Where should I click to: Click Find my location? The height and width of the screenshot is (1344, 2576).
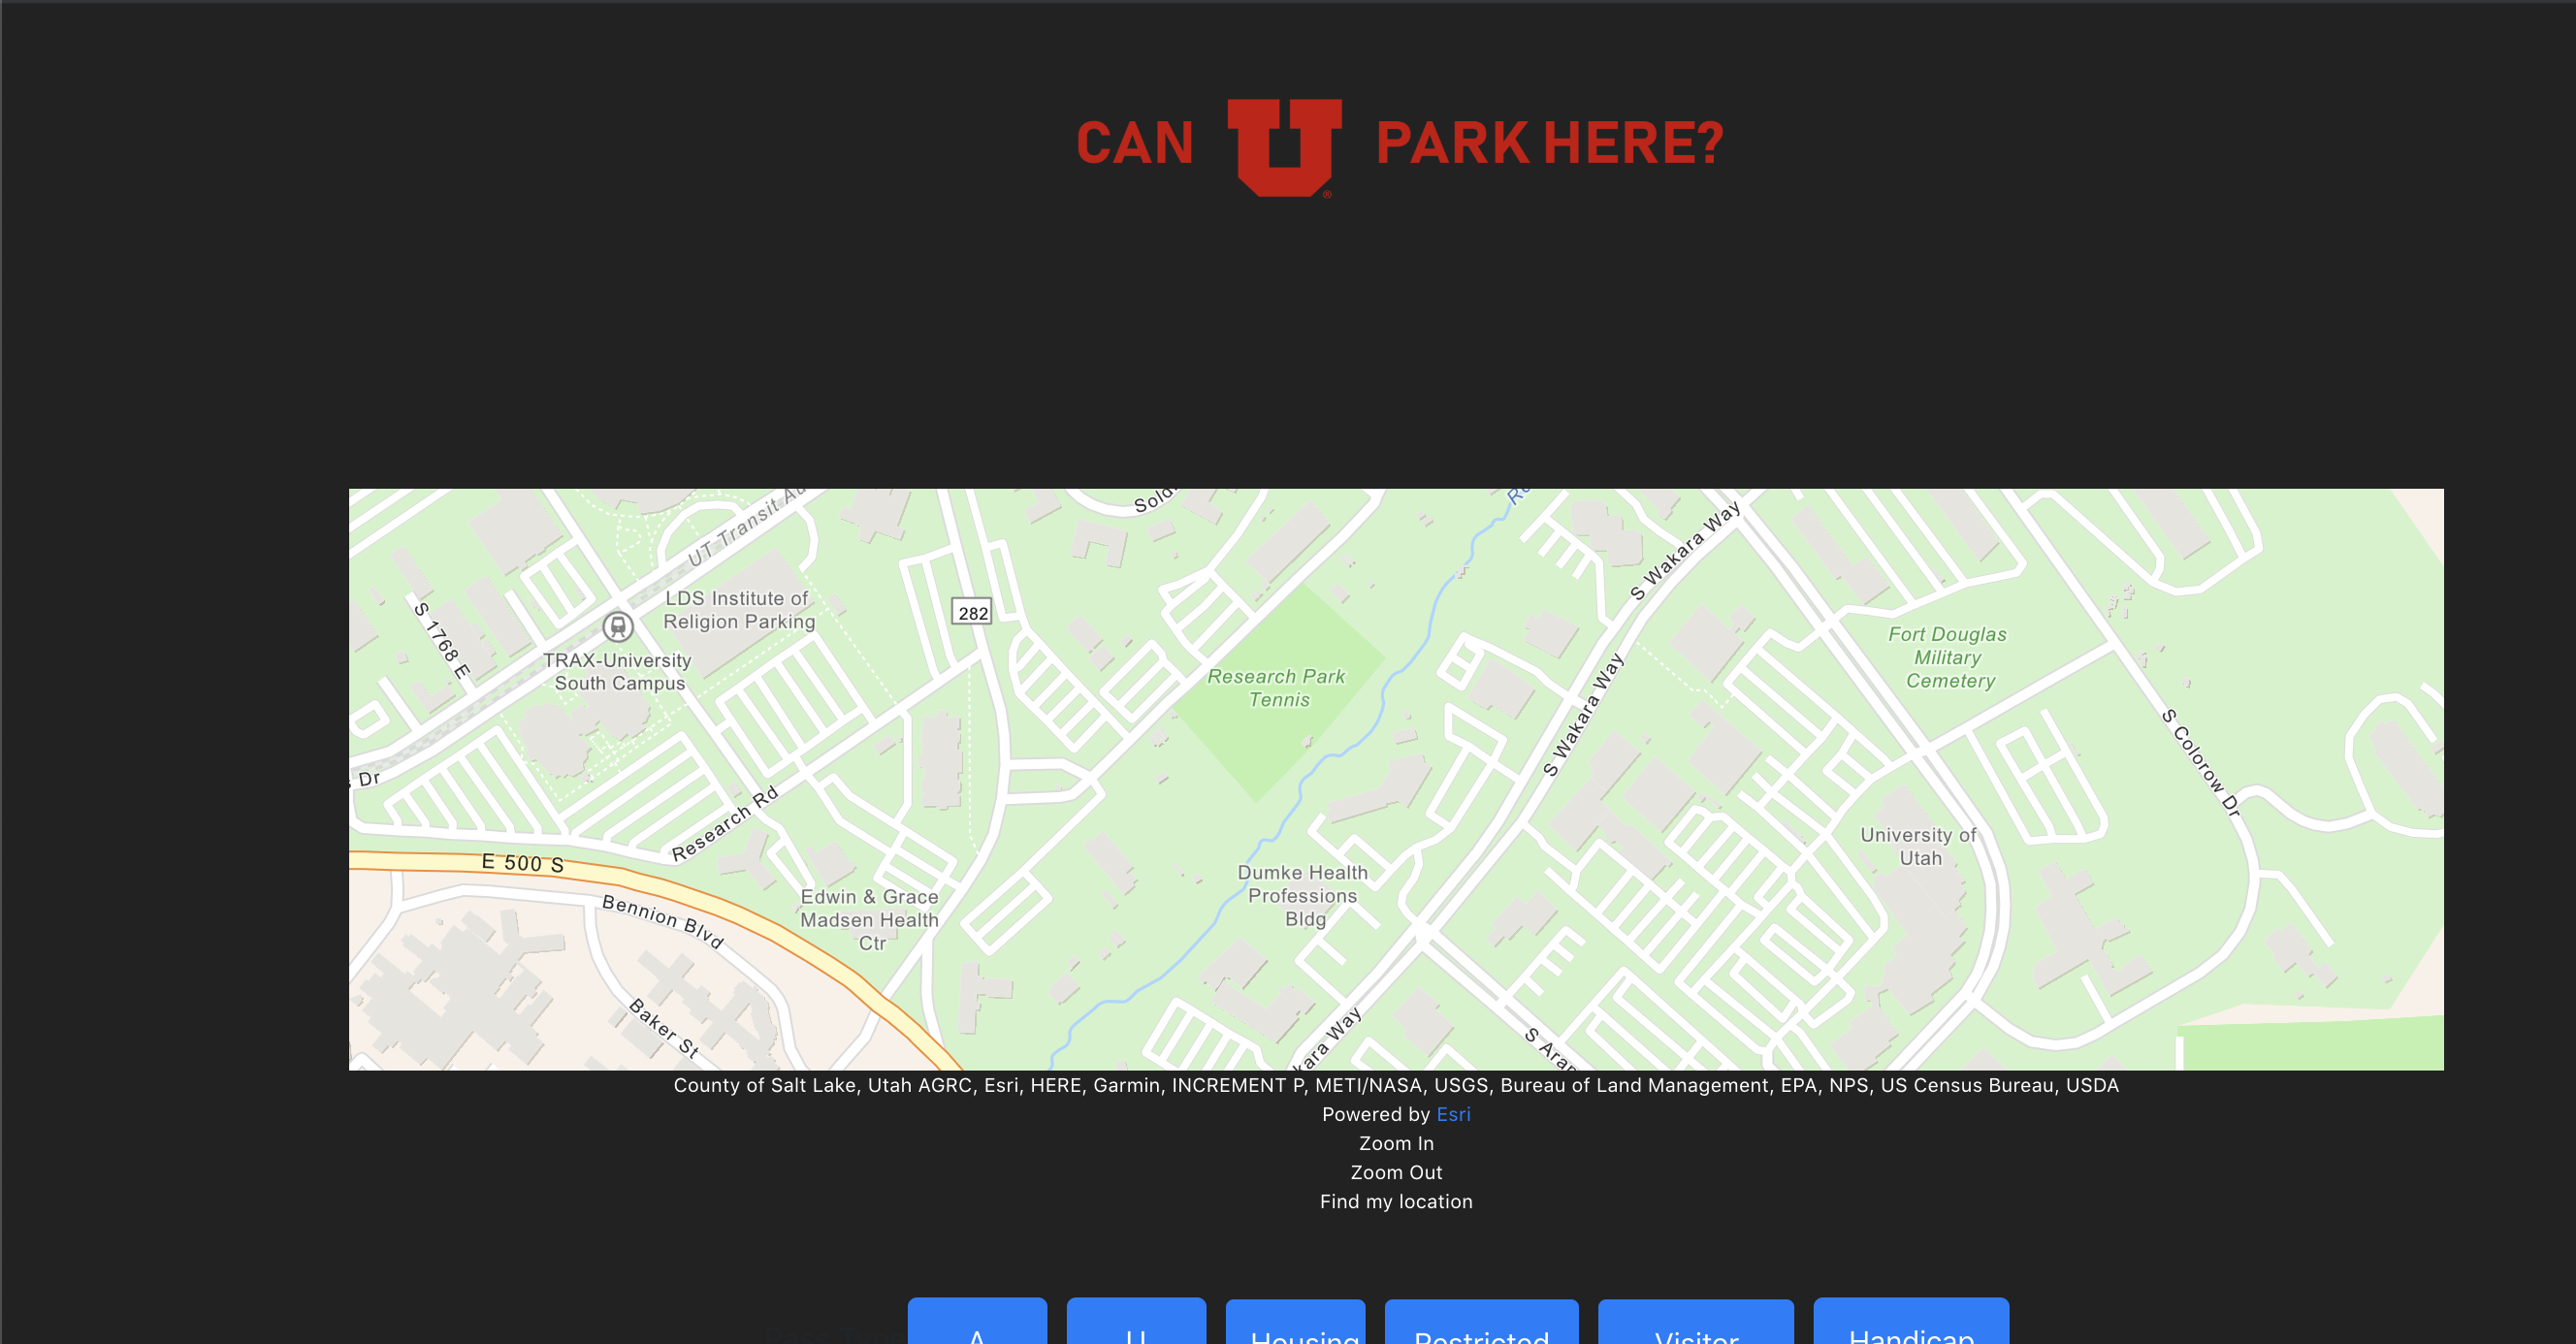1396,1201
